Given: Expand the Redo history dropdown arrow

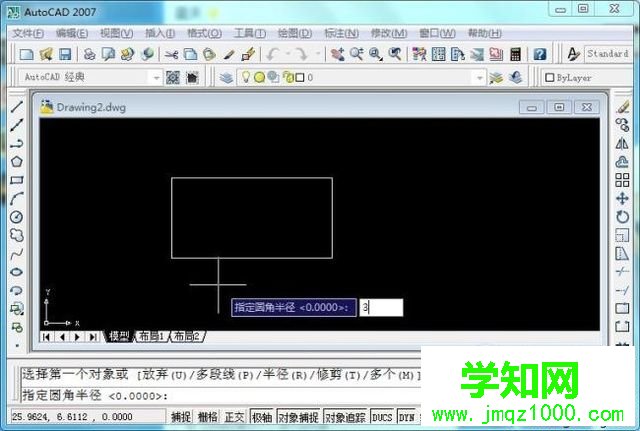Looking at the screenshot, I should 318,54.
